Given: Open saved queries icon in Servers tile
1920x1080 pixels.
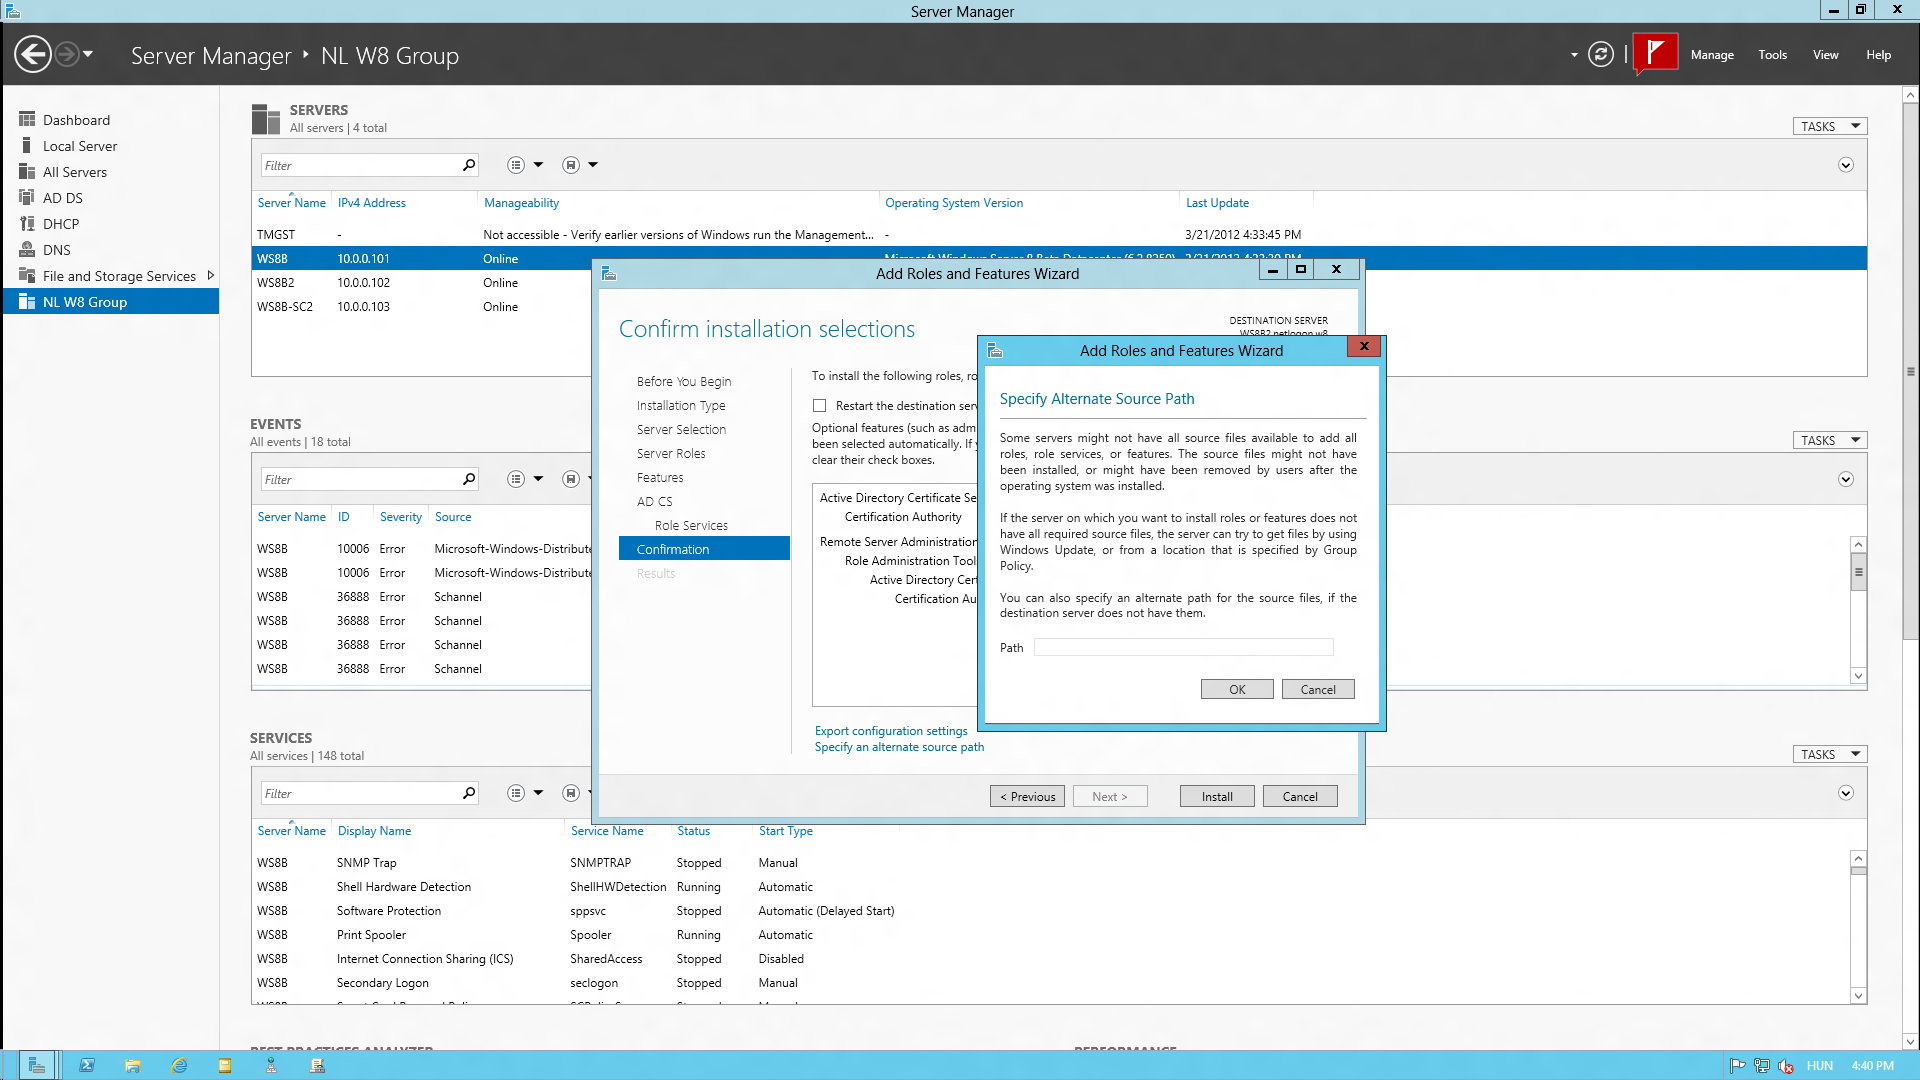Looking at the screenshot, I should tap(571, 165).
